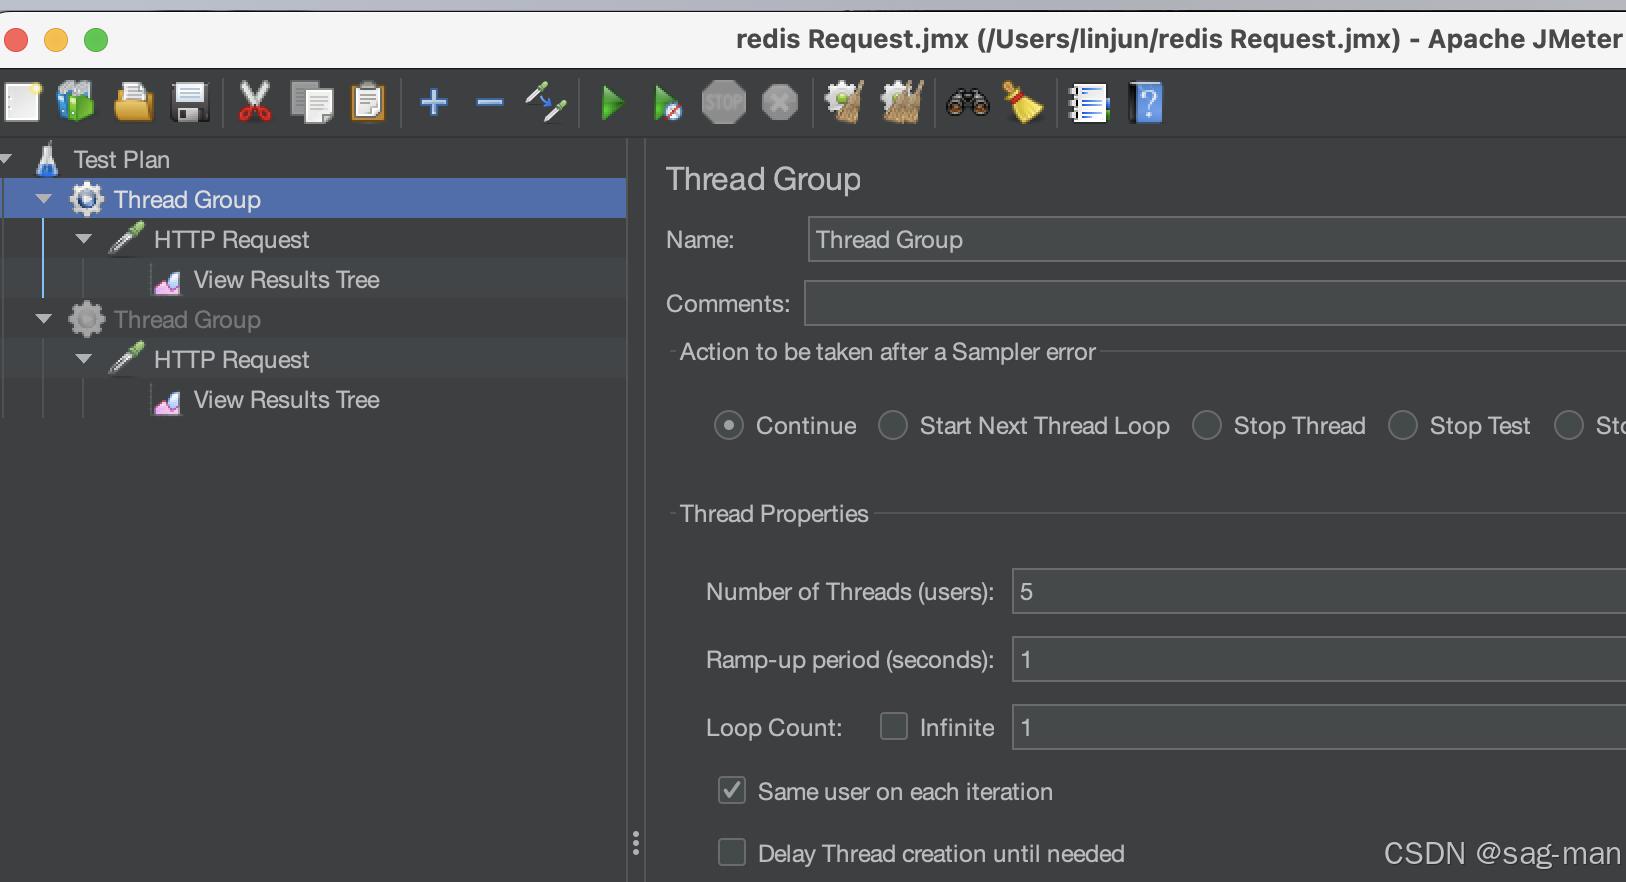Viewport: 1626px width, 882px height.
Task: Select the disabled gray Thread Group node
Action: pyautogui.click(x=187, y=319)
